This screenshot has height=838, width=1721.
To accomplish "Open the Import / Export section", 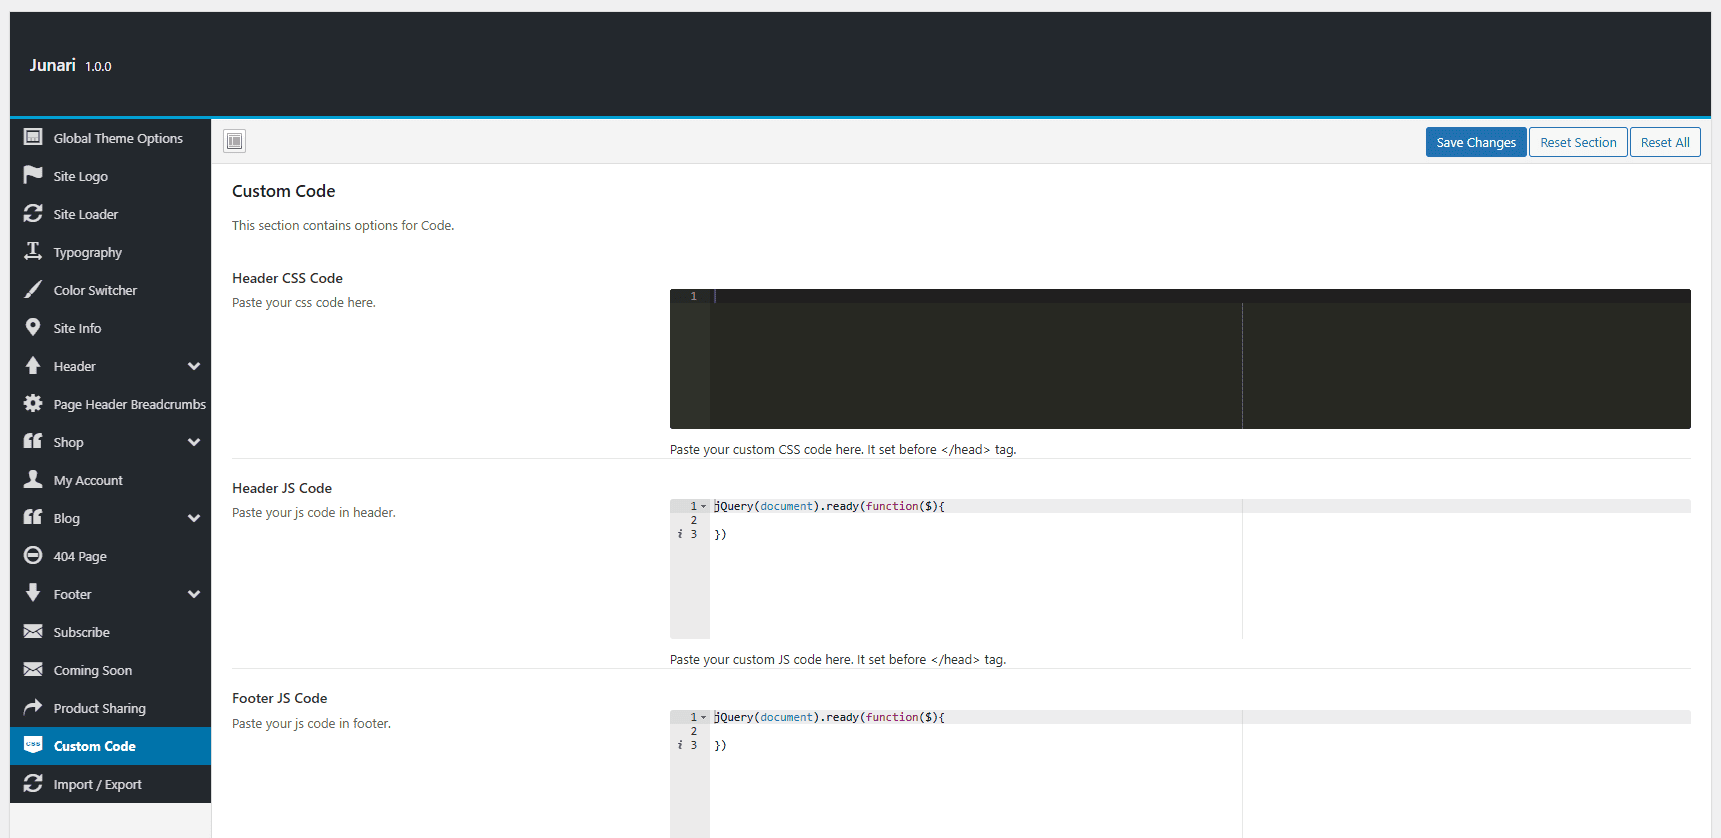I will (110, 784).
